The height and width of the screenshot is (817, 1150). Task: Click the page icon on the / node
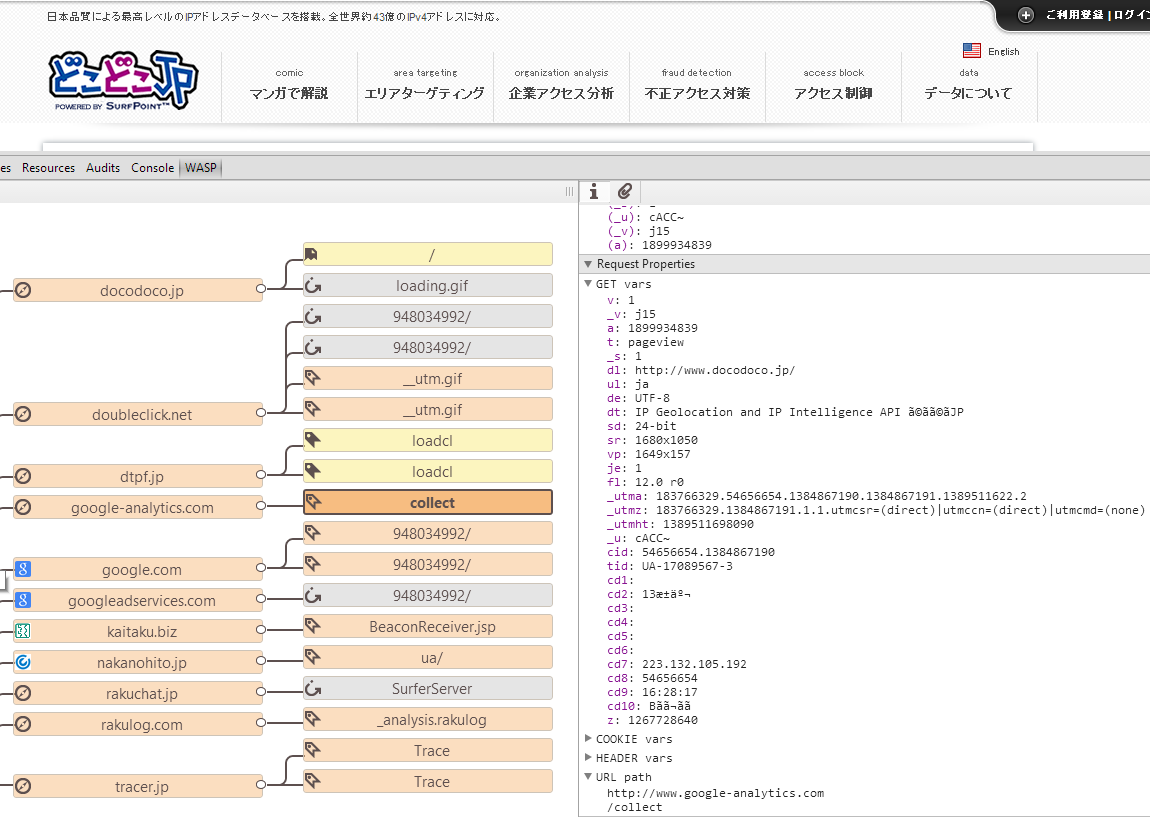tap(312, 254)
